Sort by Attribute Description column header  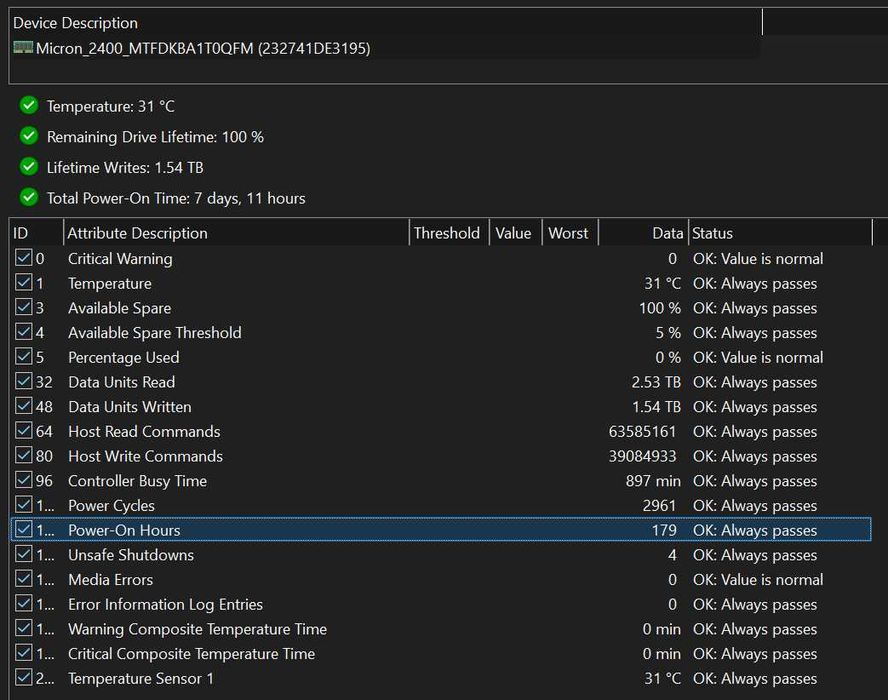point(236,233)
